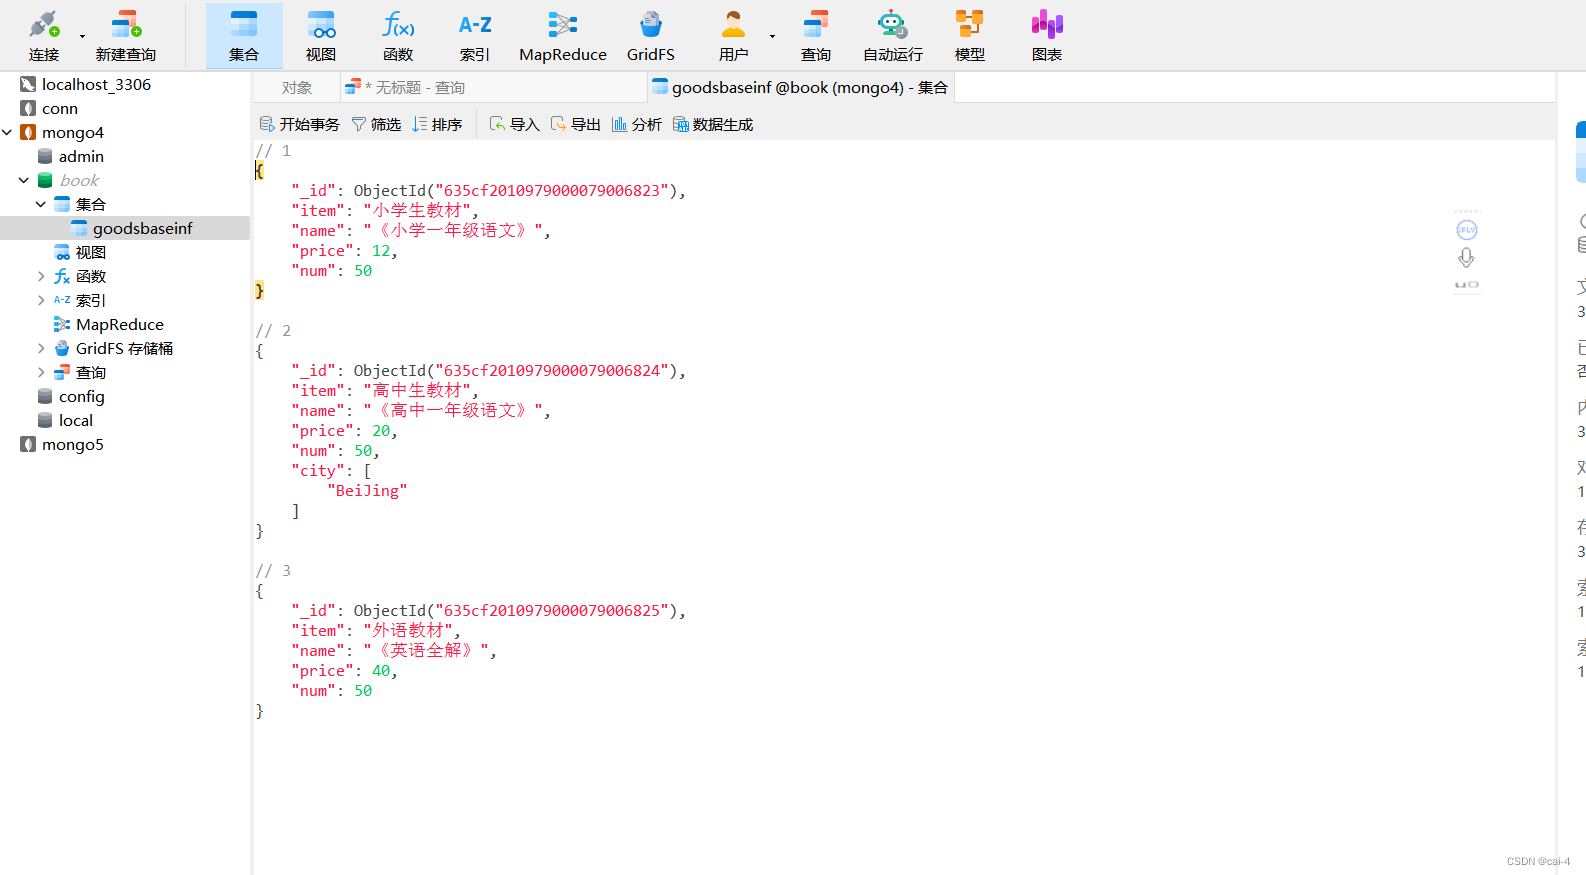Select Views (视图) in the tree
This screenshot has width=1586, height=875.
coord(90,252)
